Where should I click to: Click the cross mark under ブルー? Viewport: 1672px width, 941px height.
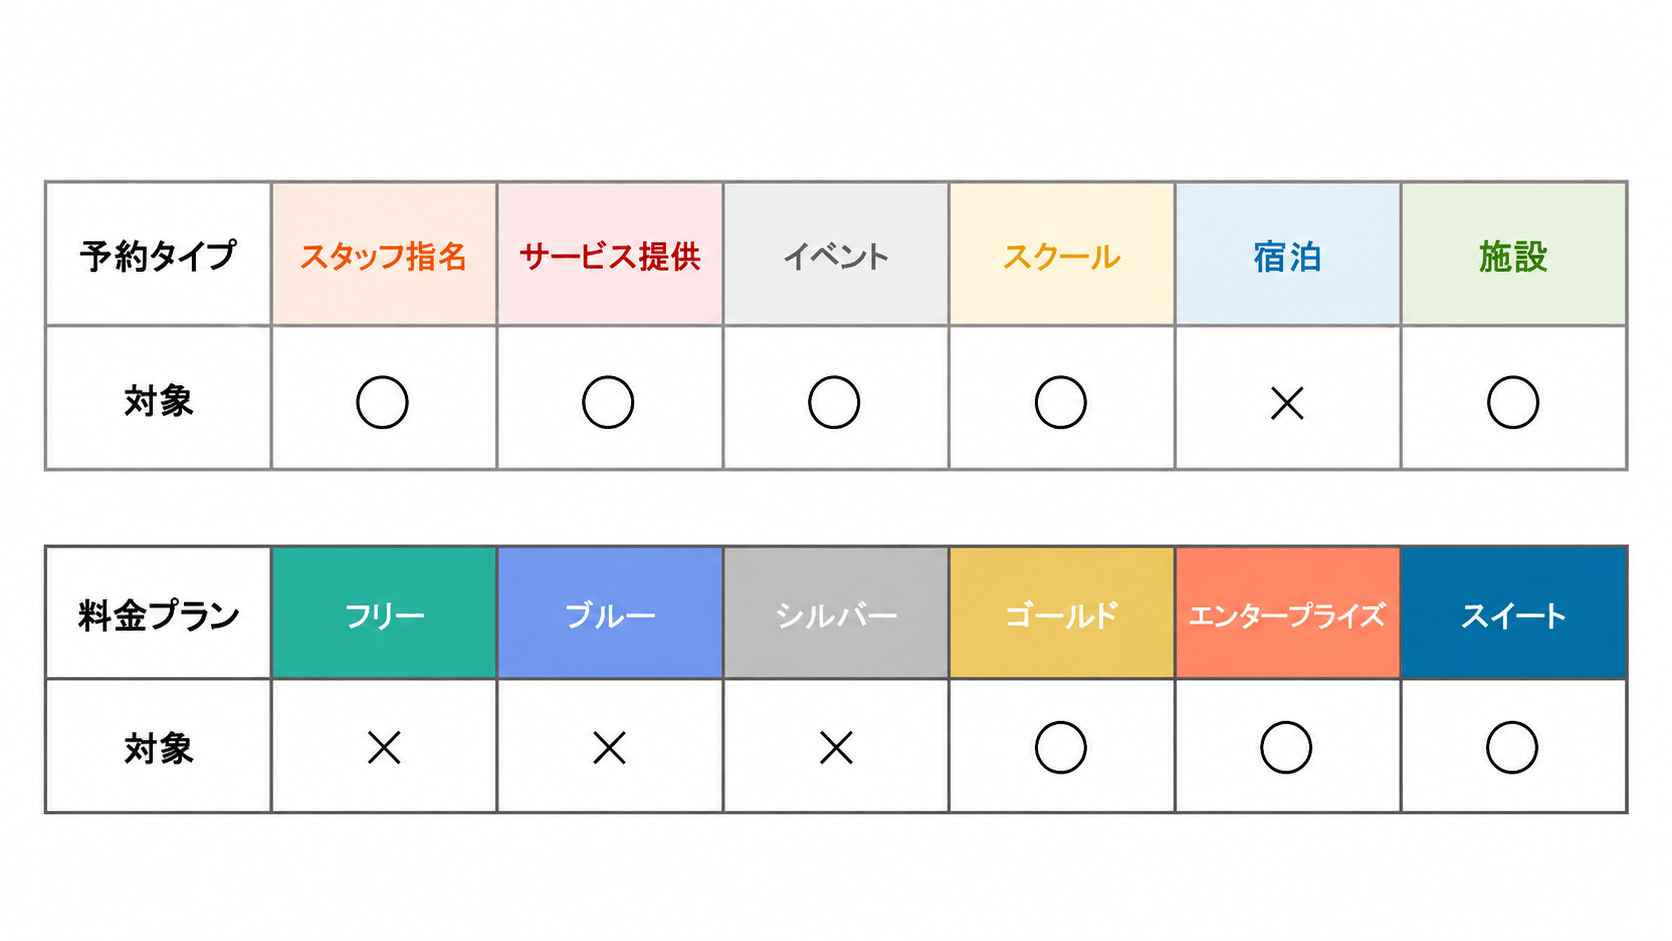tap(609, 747)
